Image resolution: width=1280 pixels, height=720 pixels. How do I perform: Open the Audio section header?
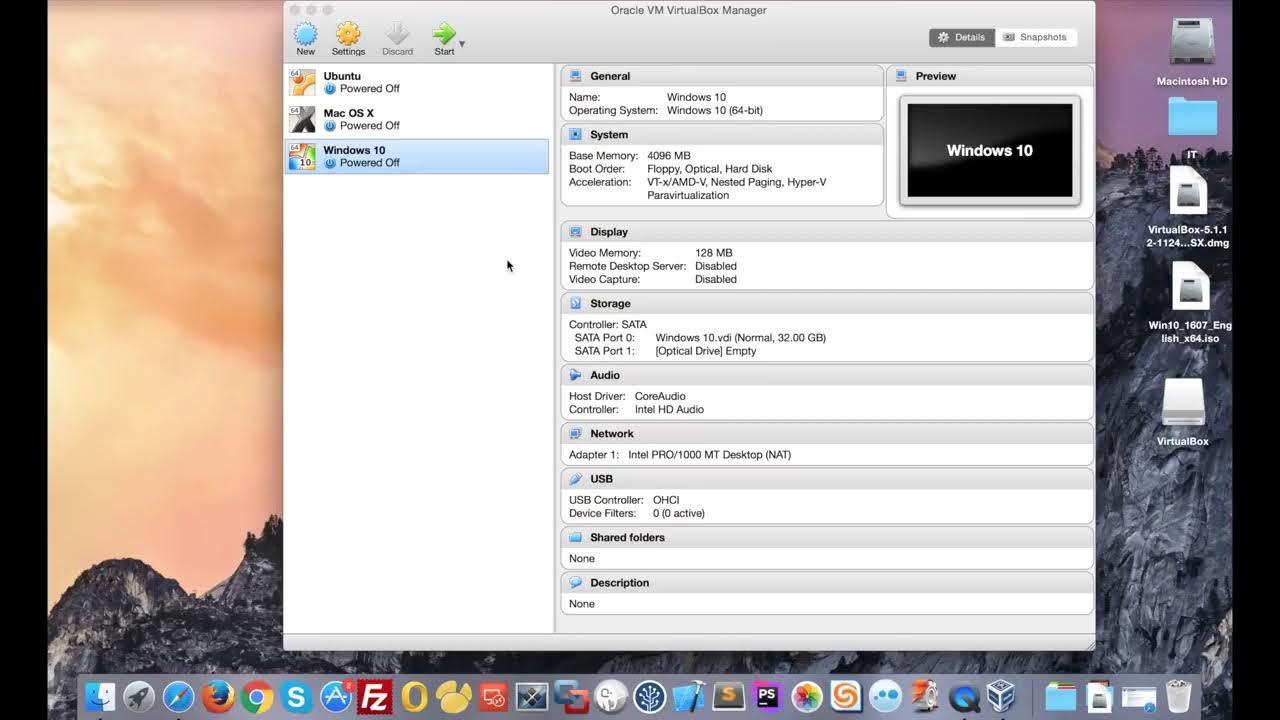(827, 375)
